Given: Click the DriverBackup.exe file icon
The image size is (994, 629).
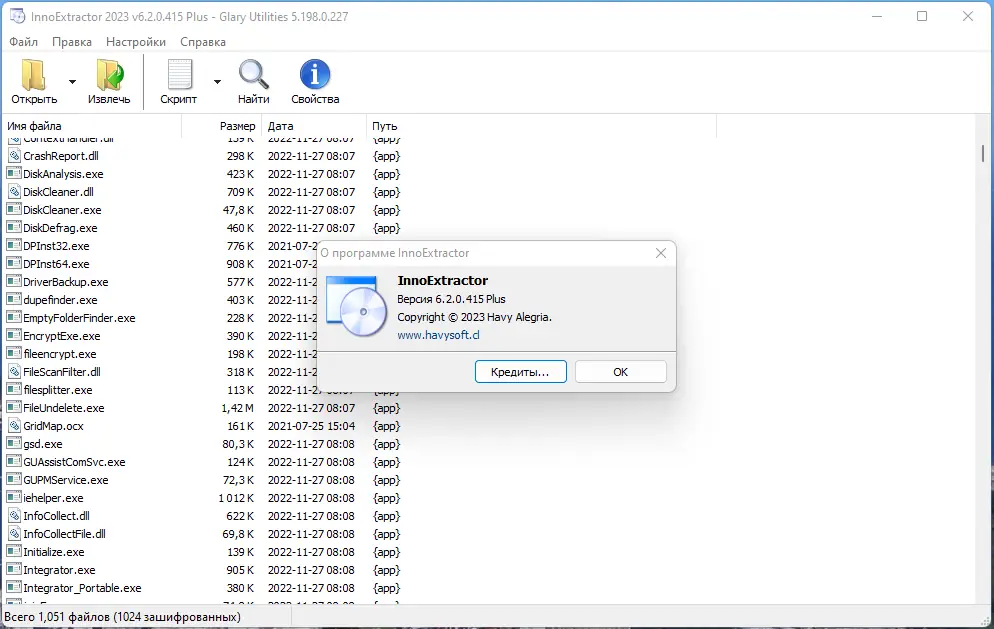Looking at the screenshot, I should tap(14, 282).
